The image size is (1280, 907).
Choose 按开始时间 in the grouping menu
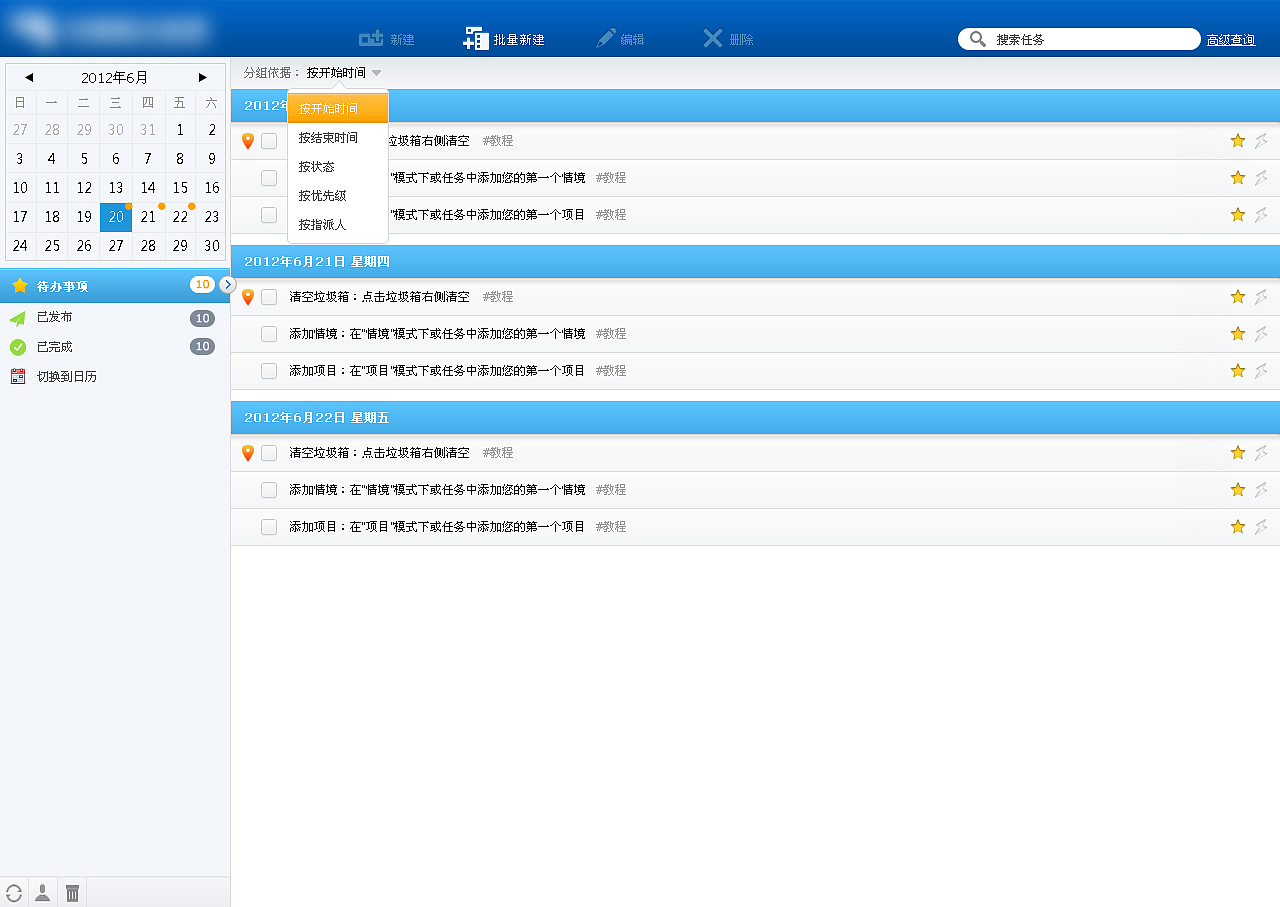(x=338, y=108)
